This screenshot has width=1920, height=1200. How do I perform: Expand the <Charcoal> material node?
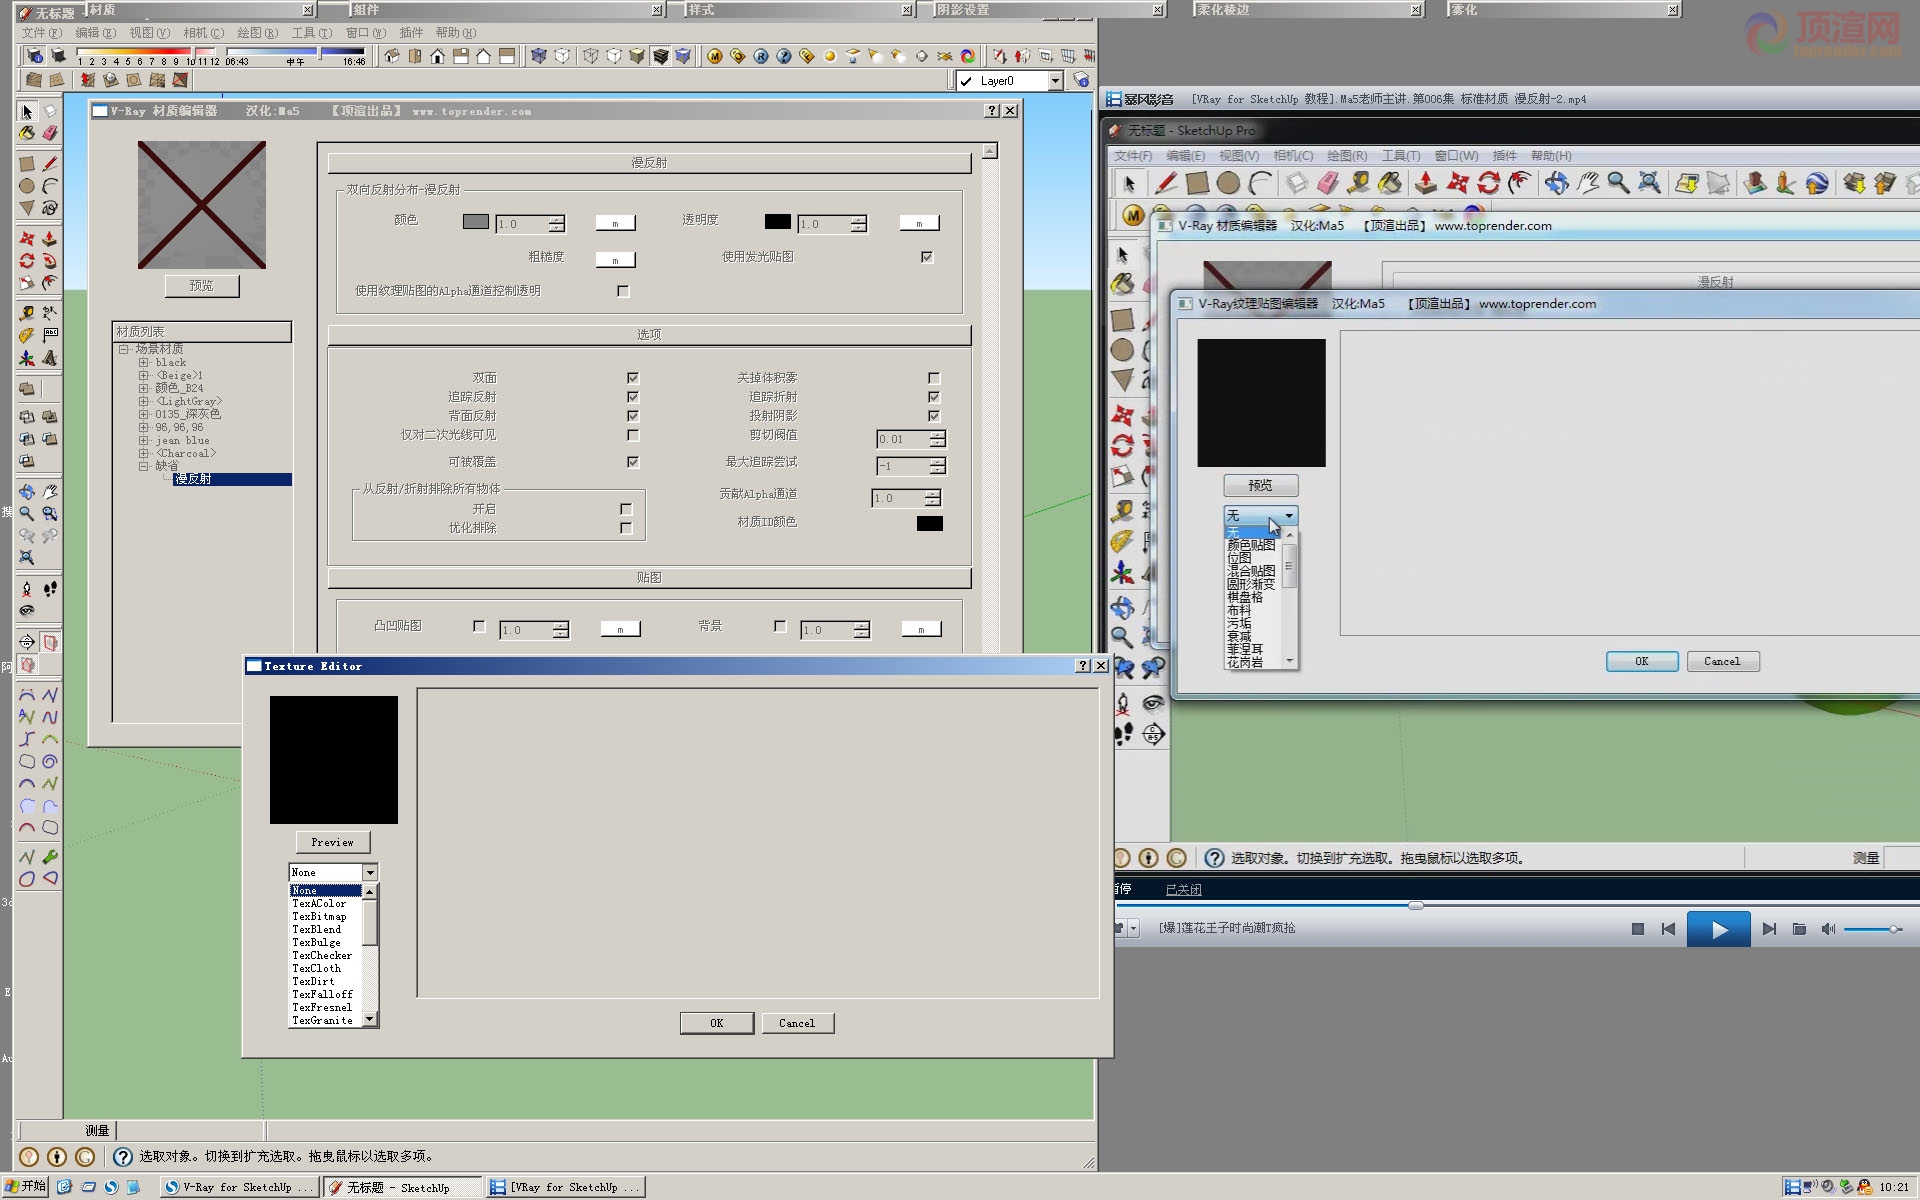click(144, 453)
